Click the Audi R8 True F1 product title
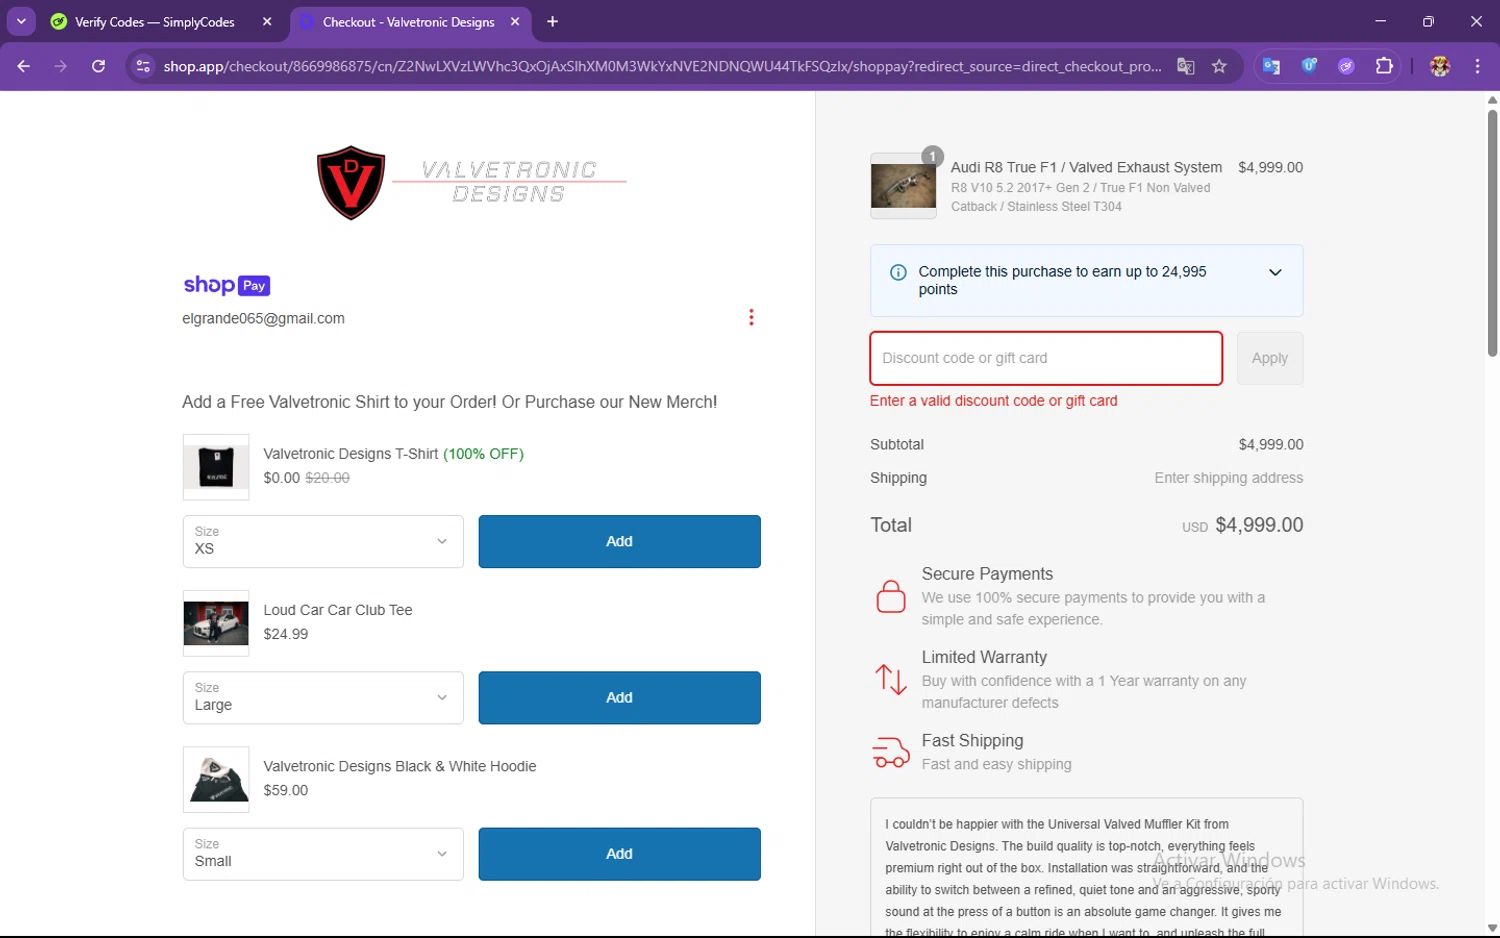This screenshot has height=938, width=1500. click(x=1086, y=167)
